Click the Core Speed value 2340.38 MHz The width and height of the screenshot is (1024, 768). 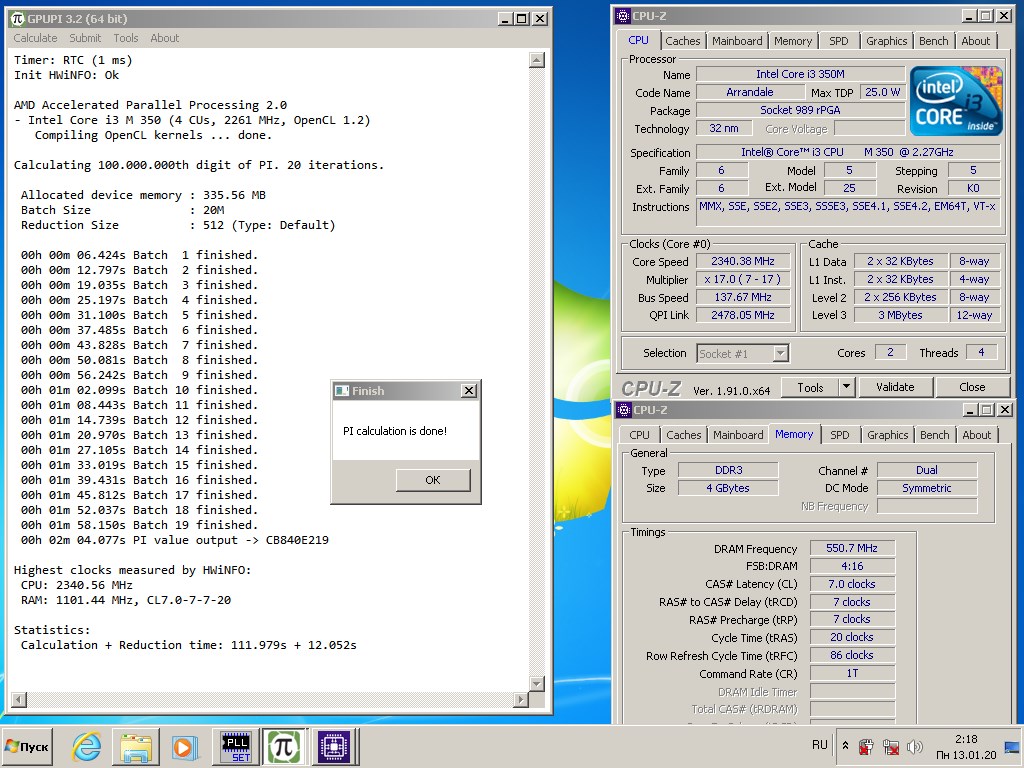tap(743, 261)
